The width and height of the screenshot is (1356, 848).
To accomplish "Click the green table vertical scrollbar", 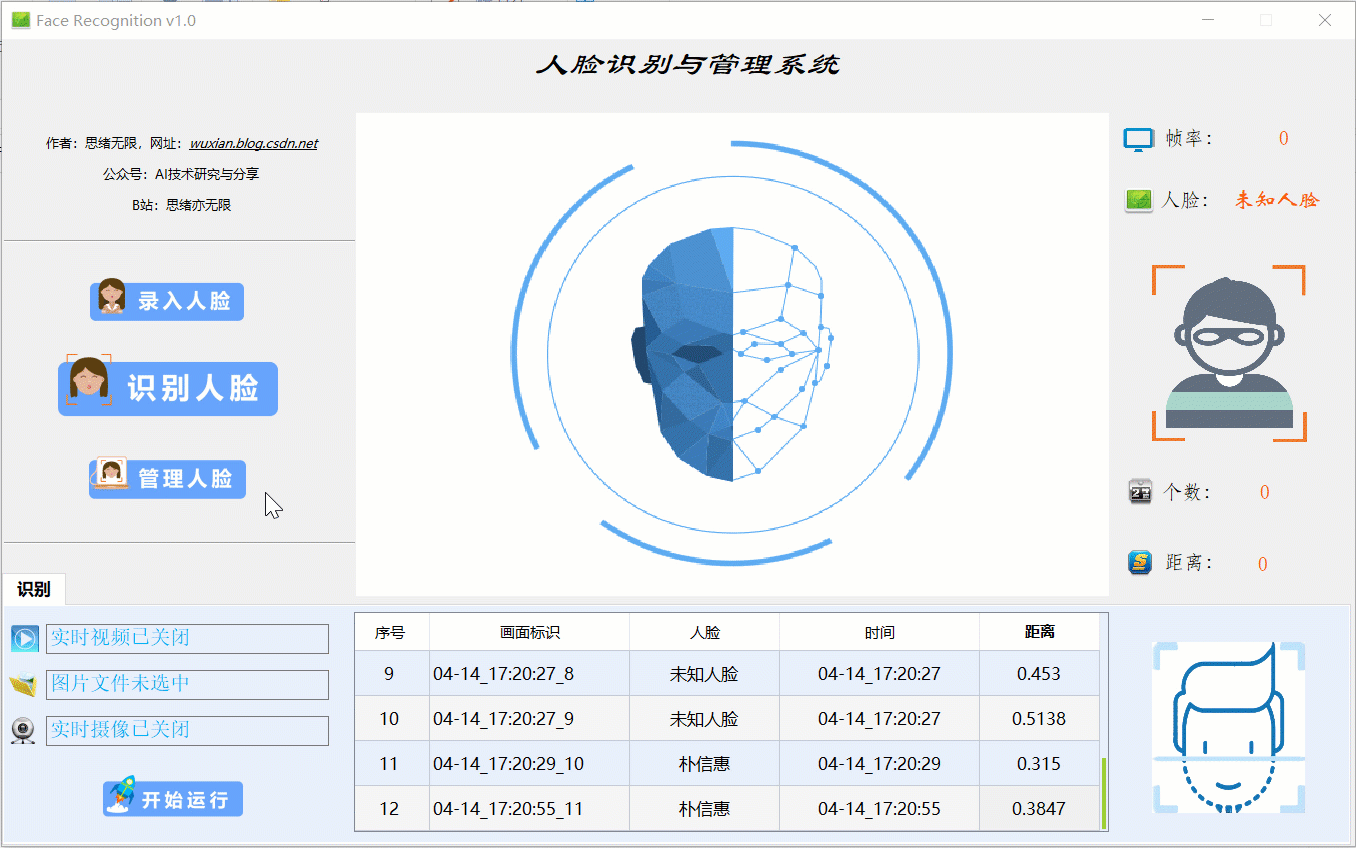I will (1104, 794).
